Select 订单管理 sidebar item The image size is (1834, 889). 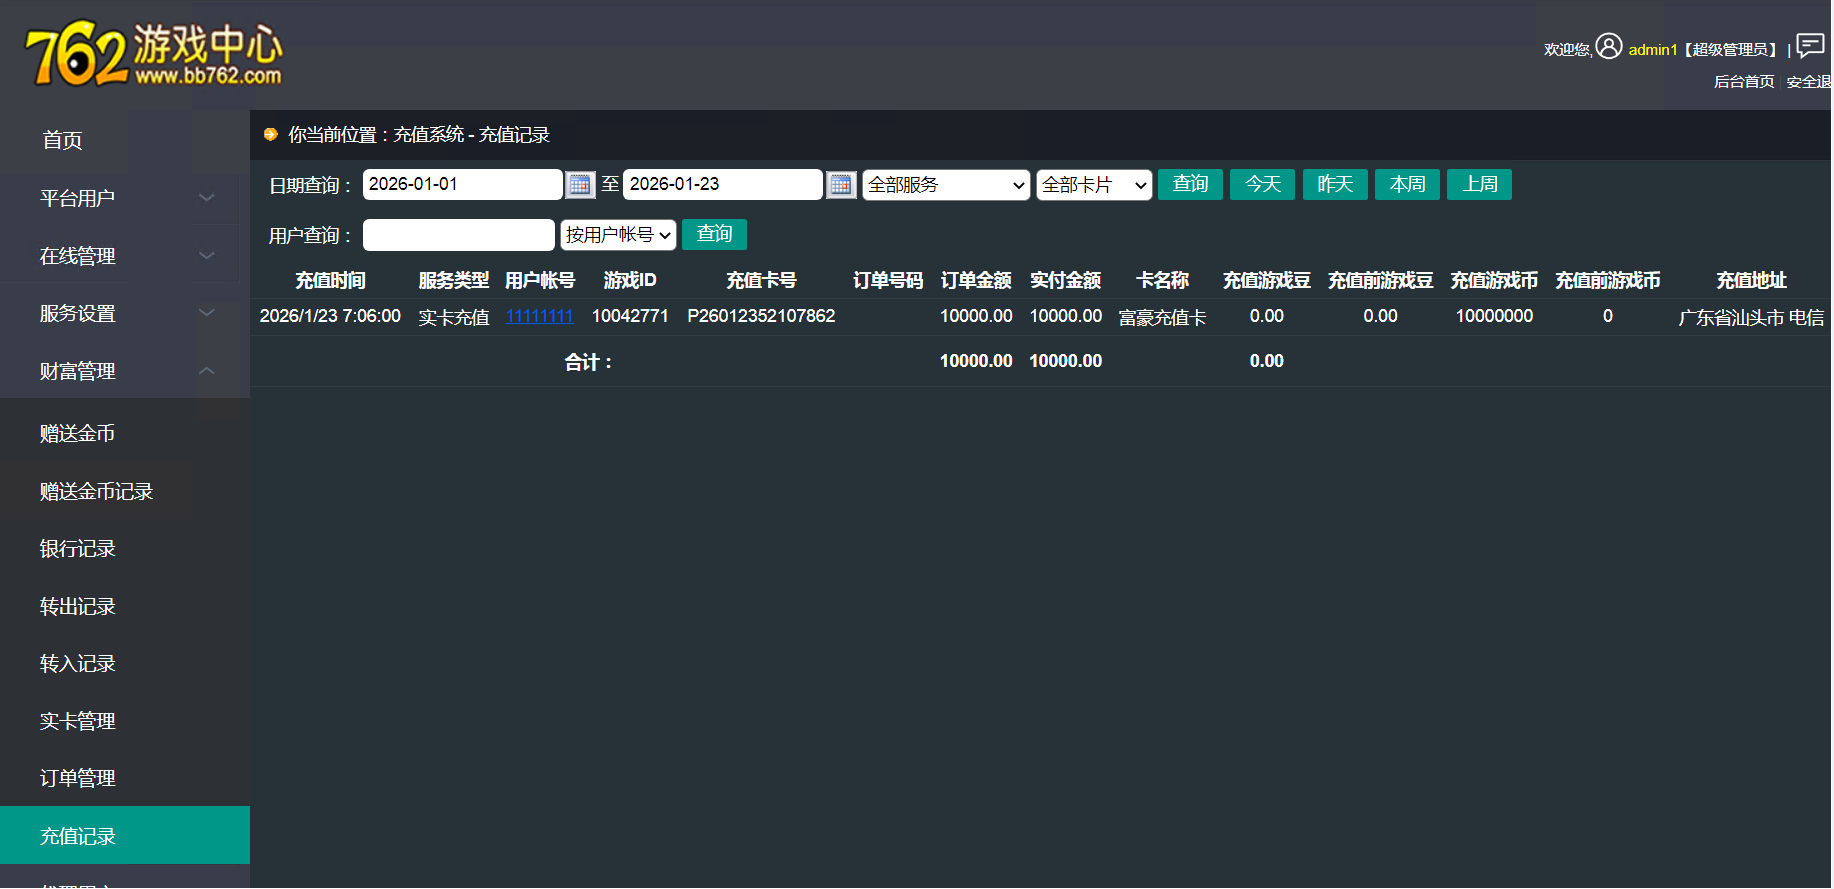click(x=78, y=778)
